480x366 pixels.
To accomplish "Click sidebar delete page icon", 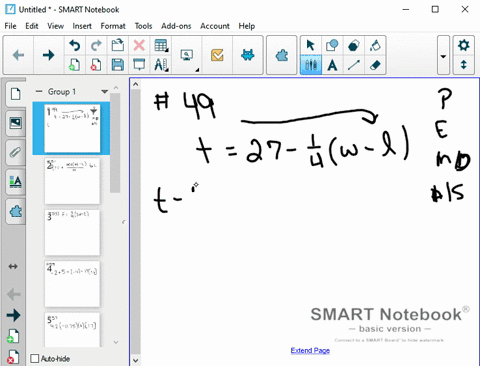I will coord(13,357).
